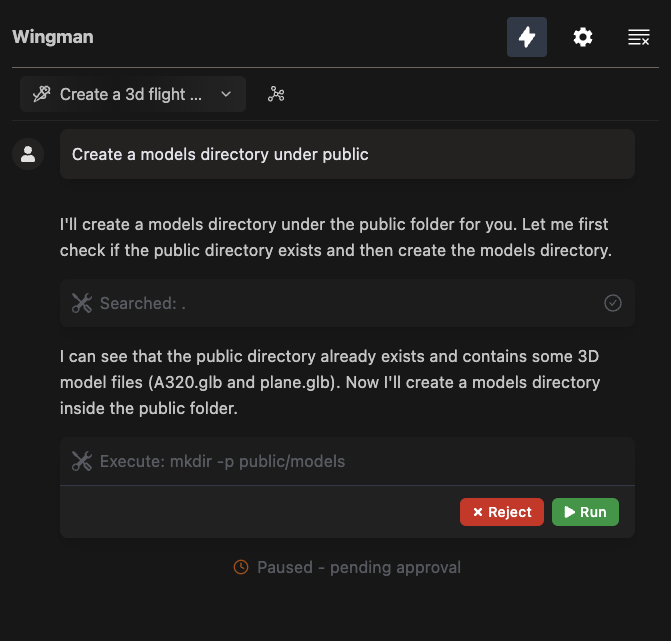671x641 pixels.
Task: Click the completed checkmark circle on Searched row
Action: tap(613, 303)
